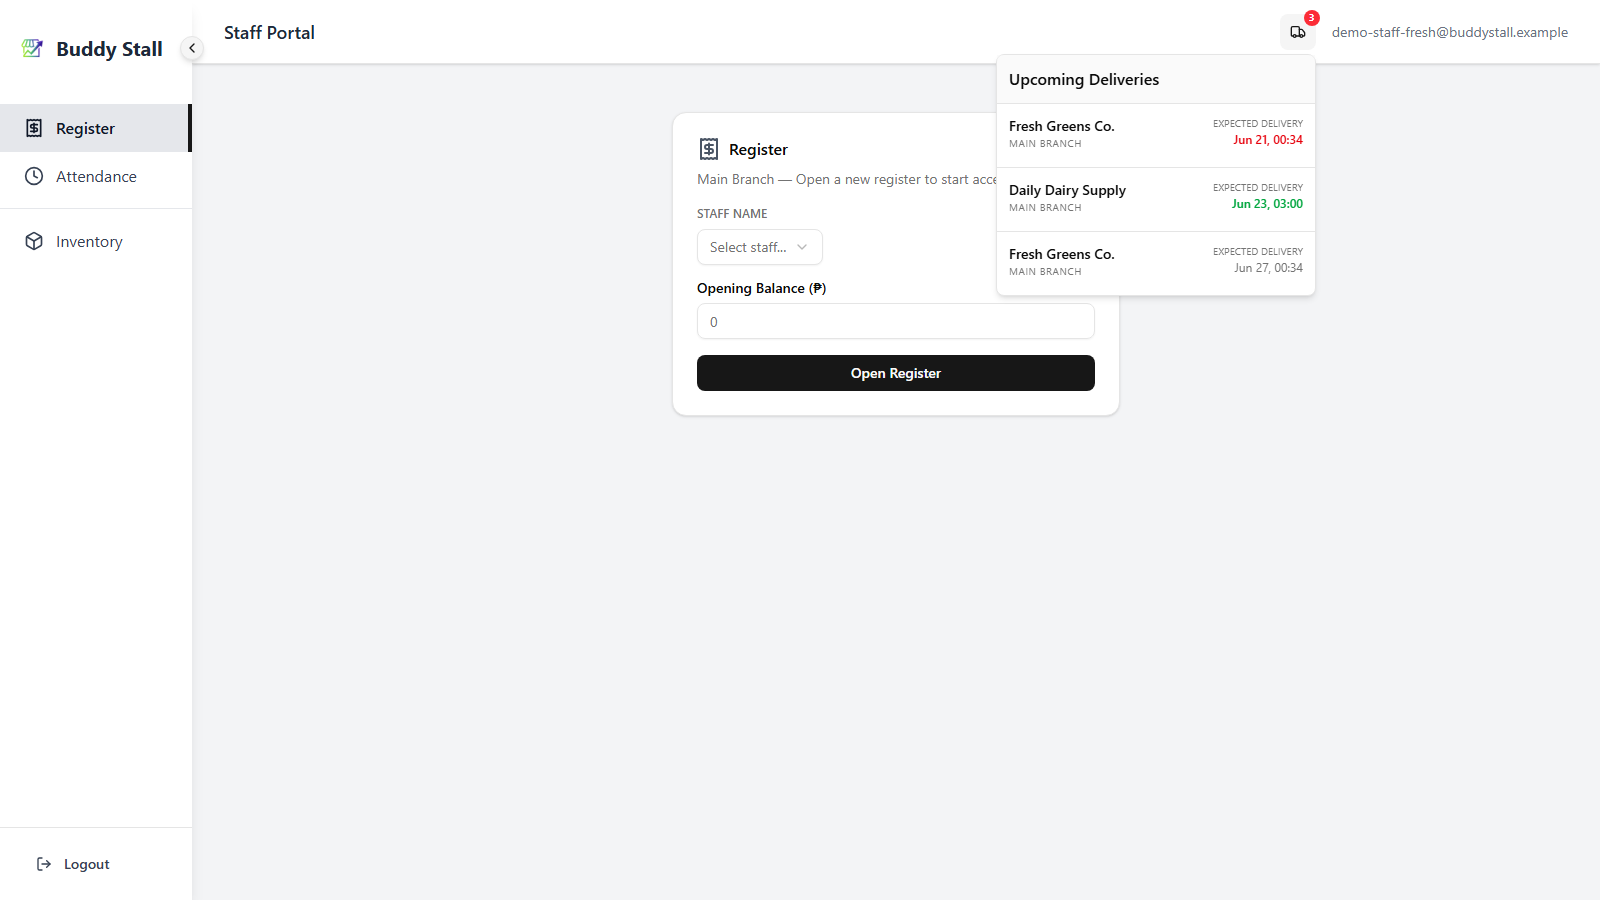Select the Fresh Greens Co. Jun 27 delivery
This screenshot has height=900, width=1600.
[1155, 263]
